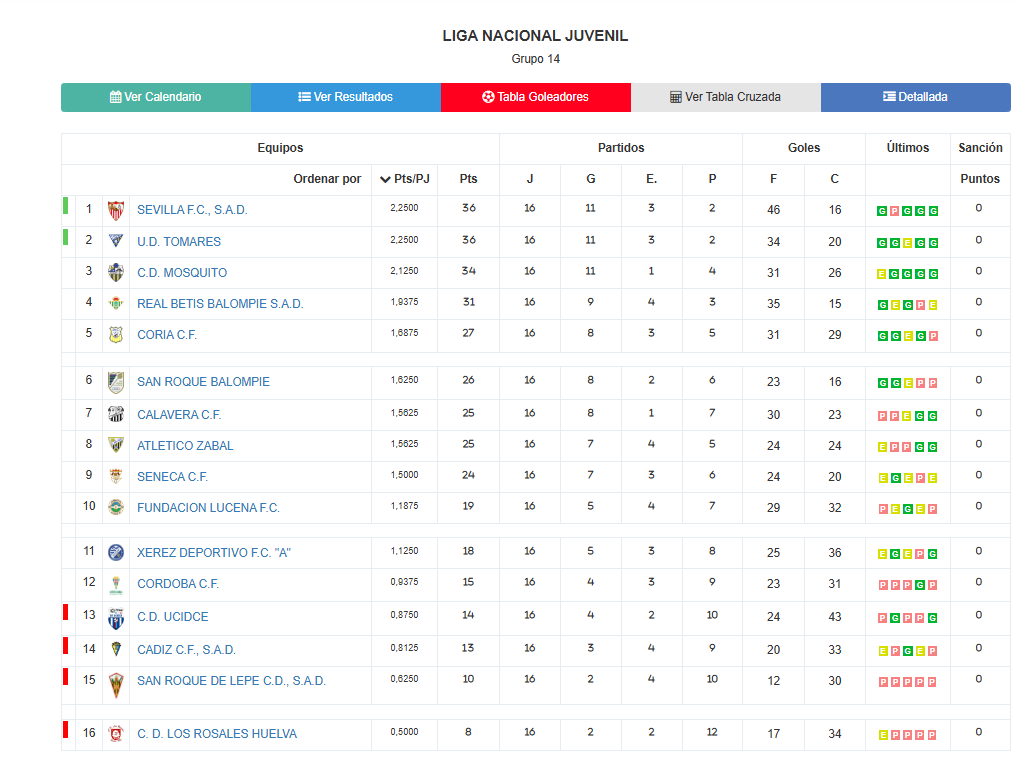Open CADIZ C.F., S.A.D. team link
This screenshot has width=1022, height=767.
(x=186, y=650)
